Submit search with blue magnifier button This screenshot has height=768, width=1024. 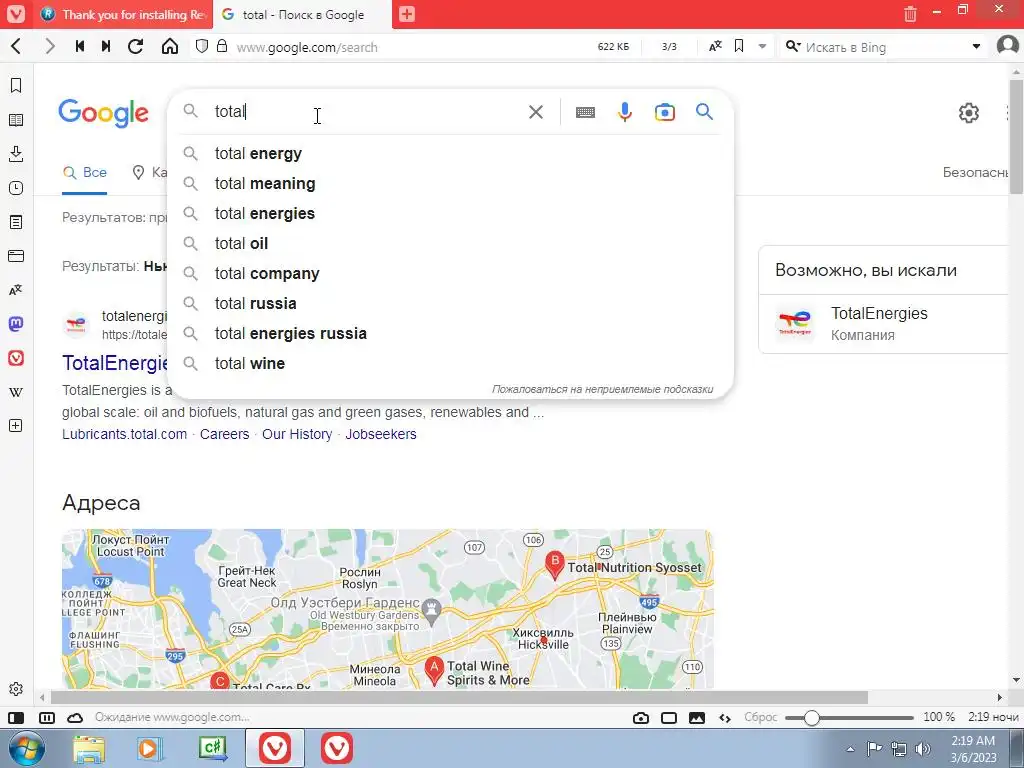704,112
